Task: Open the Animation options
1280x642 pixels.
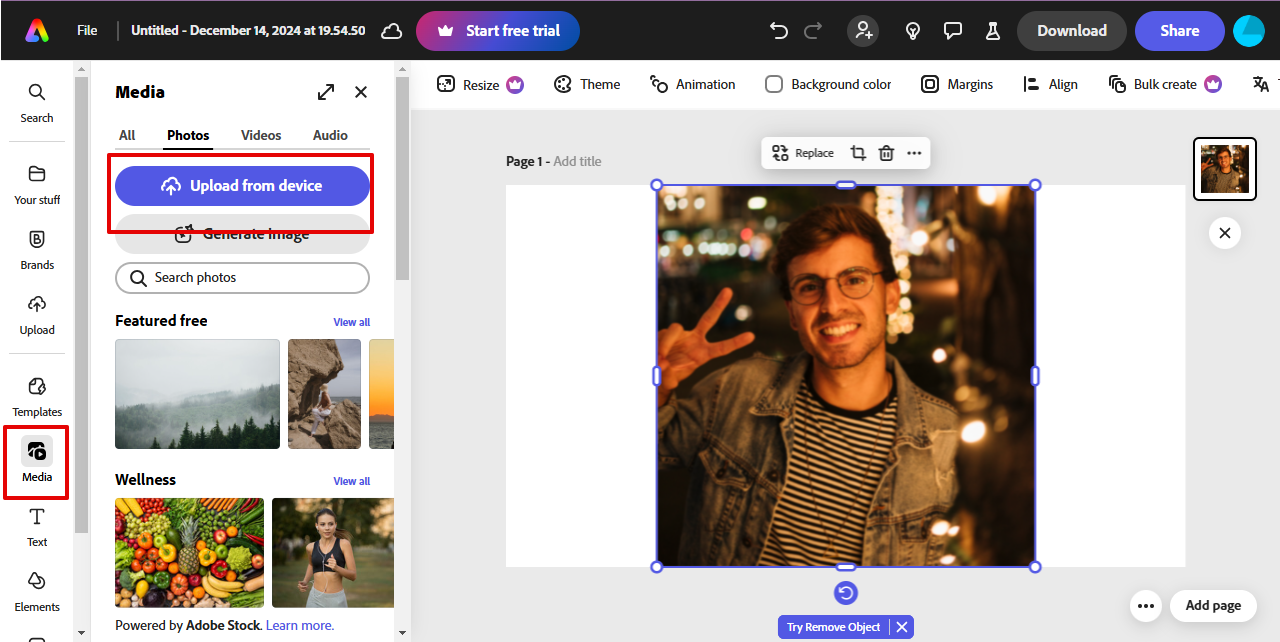Action: (692, 85)
